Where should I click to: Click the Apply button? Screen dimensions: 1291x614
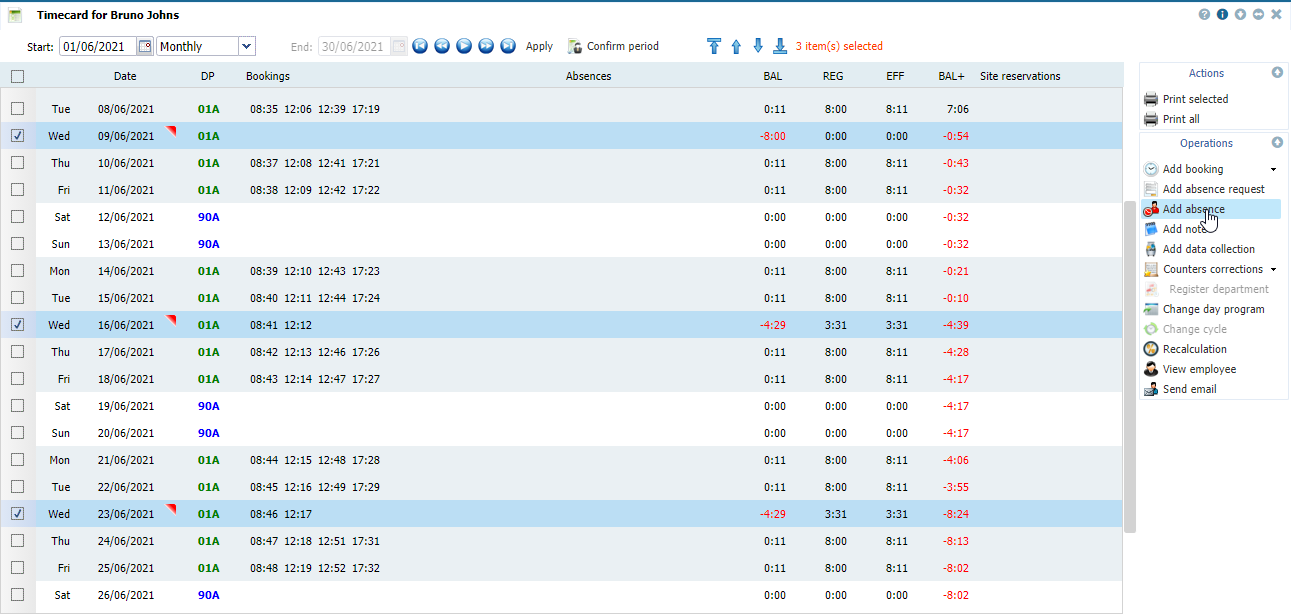coord(539,46)
